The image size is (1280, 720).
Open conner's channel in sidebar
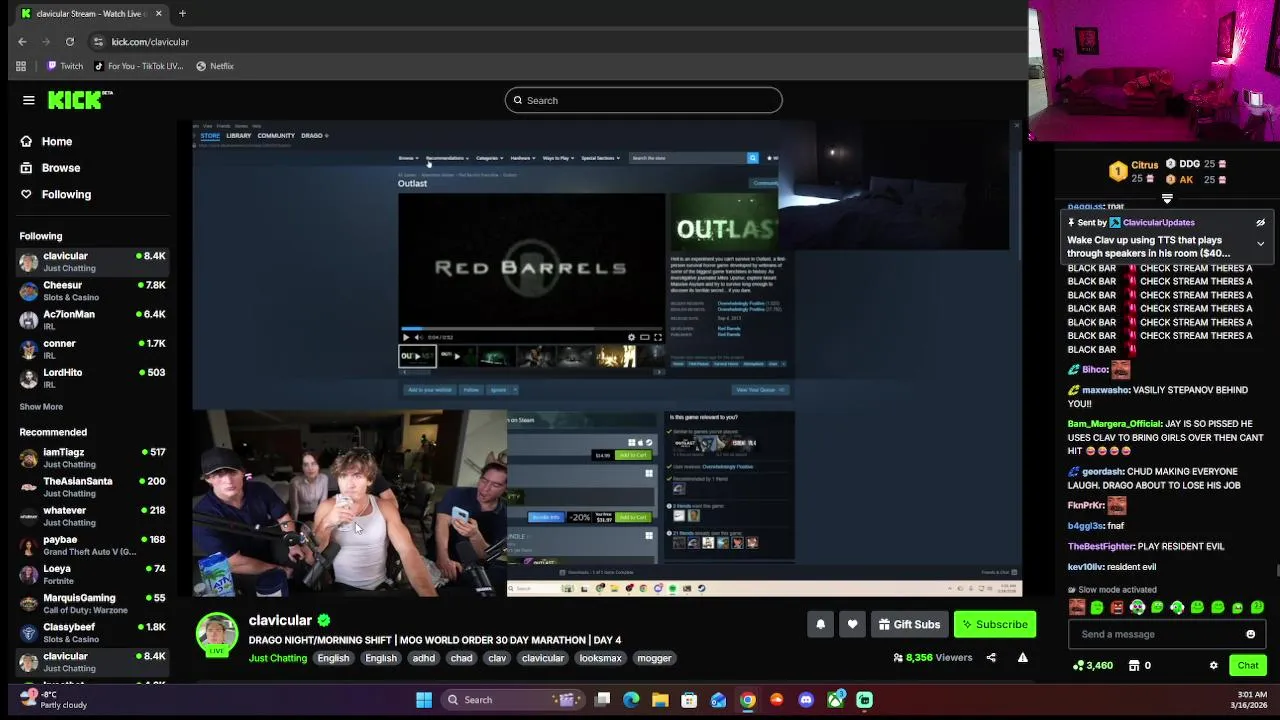pos(92,349)
